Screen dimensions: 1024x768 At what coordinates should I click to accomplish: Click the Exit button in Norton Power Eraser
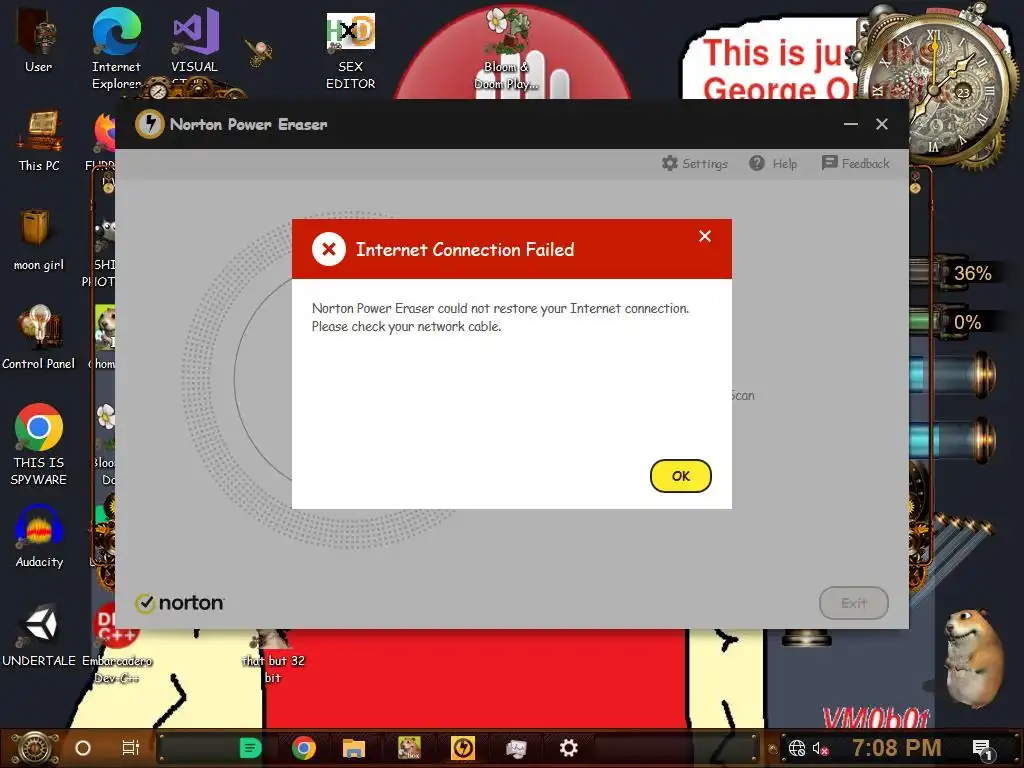[854, 603]
